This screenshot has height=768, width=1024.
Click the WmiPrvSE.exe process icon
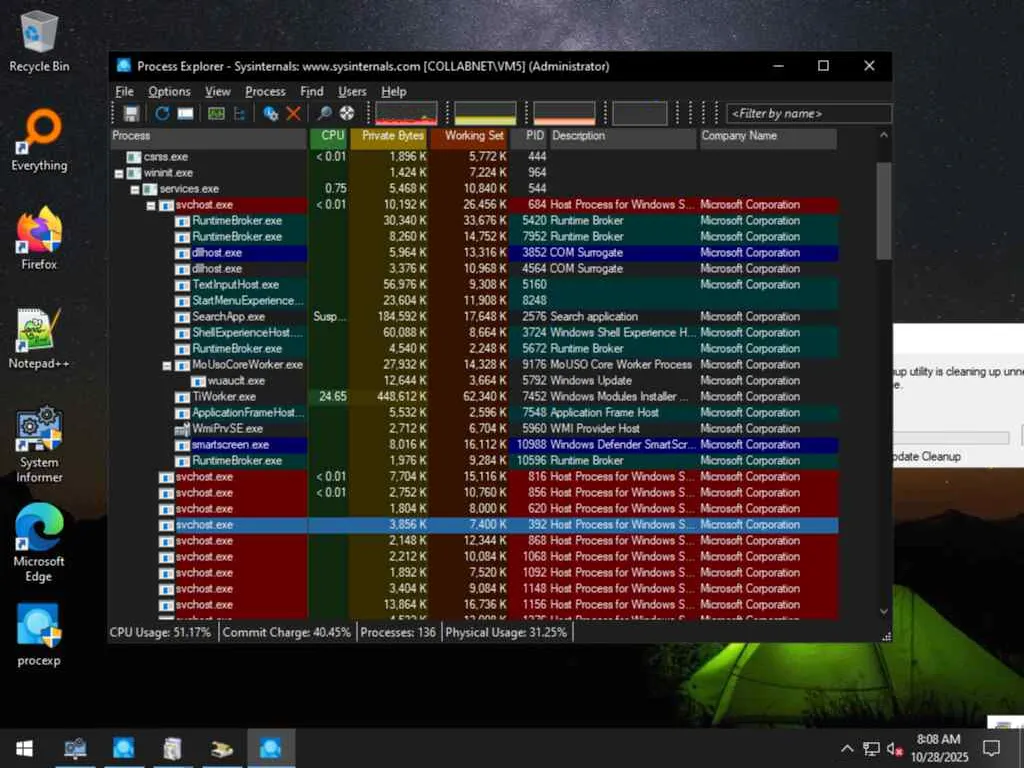(x=183, y=429)
